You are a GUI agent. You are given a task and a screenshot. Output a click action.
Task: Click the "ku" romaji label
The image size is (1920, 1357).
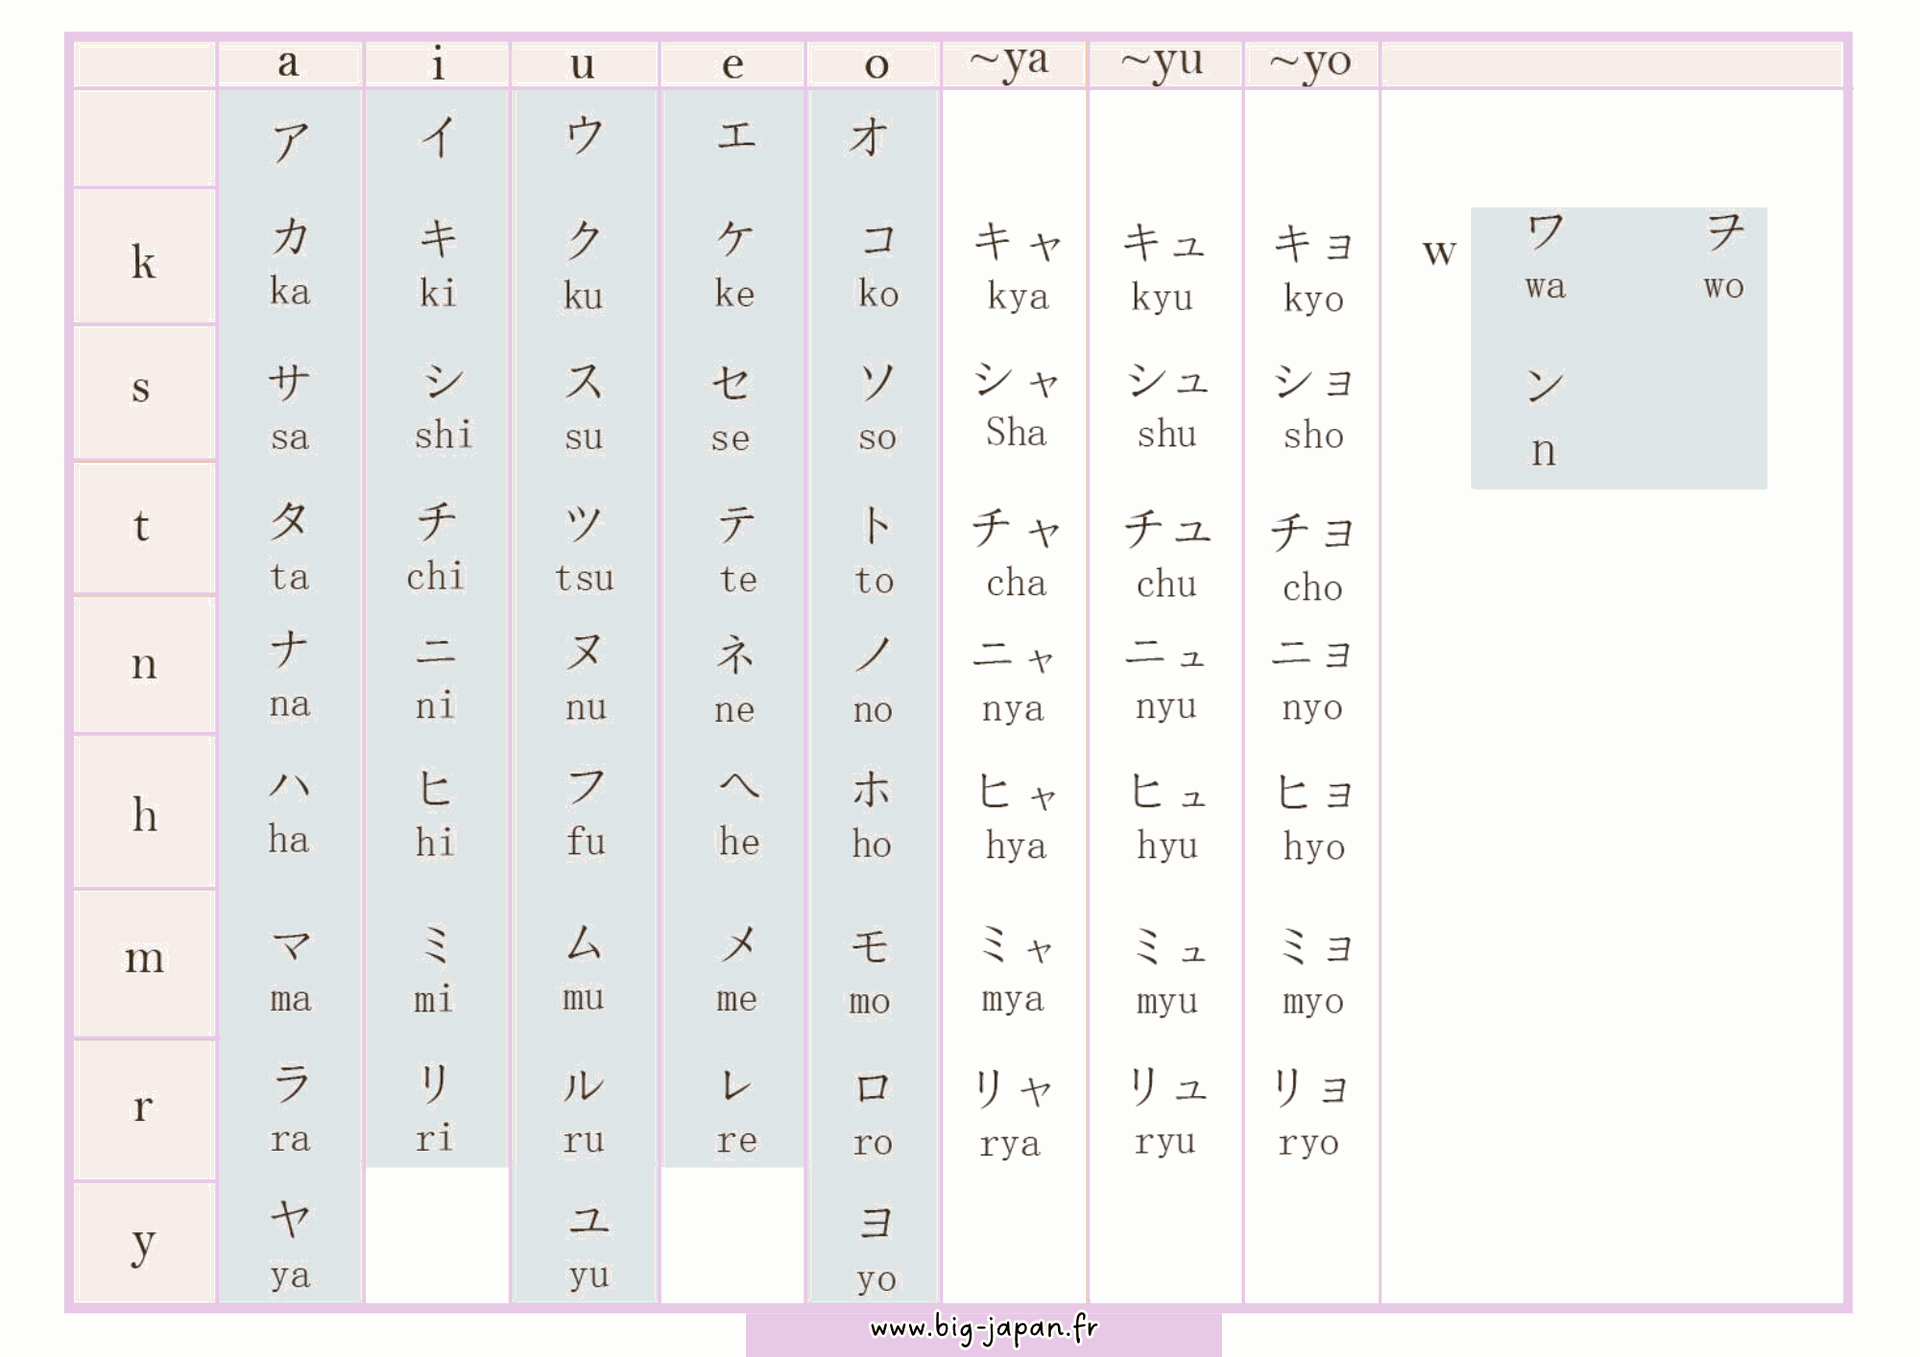coord(583,296)
